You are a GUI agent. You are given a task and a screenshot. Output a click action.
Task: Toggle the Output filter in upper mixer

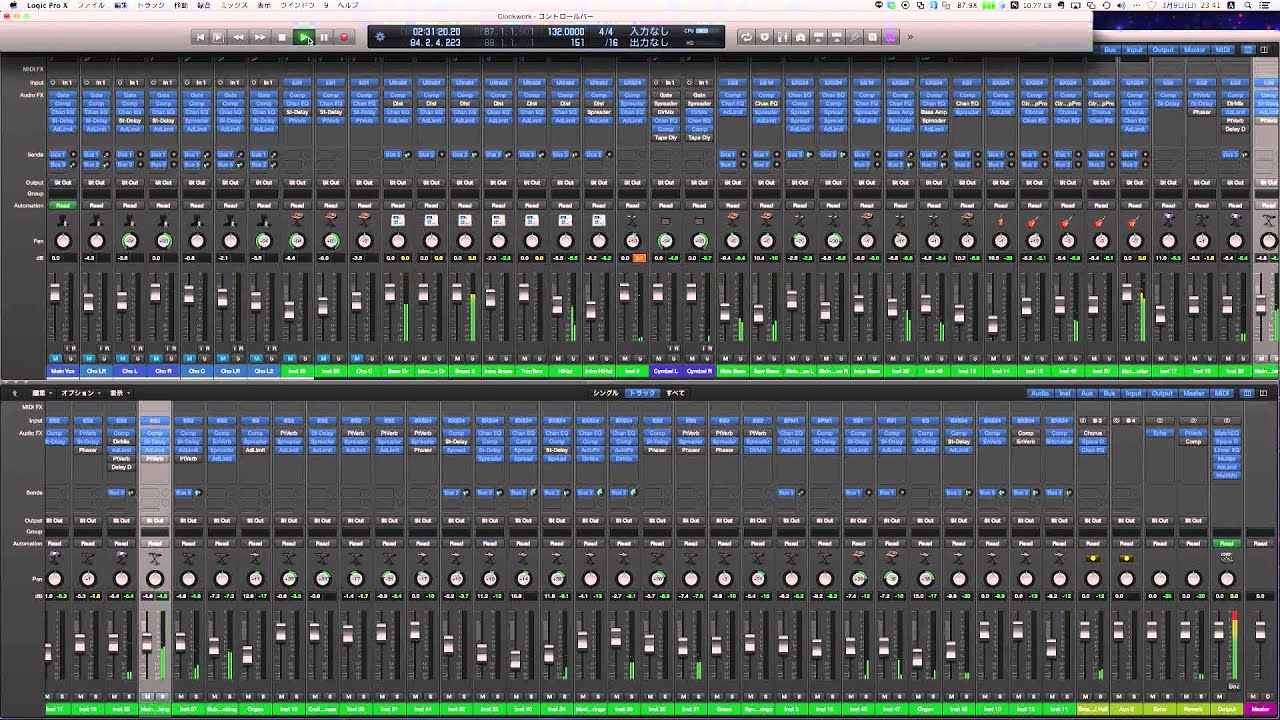(x=1163, y=49)
